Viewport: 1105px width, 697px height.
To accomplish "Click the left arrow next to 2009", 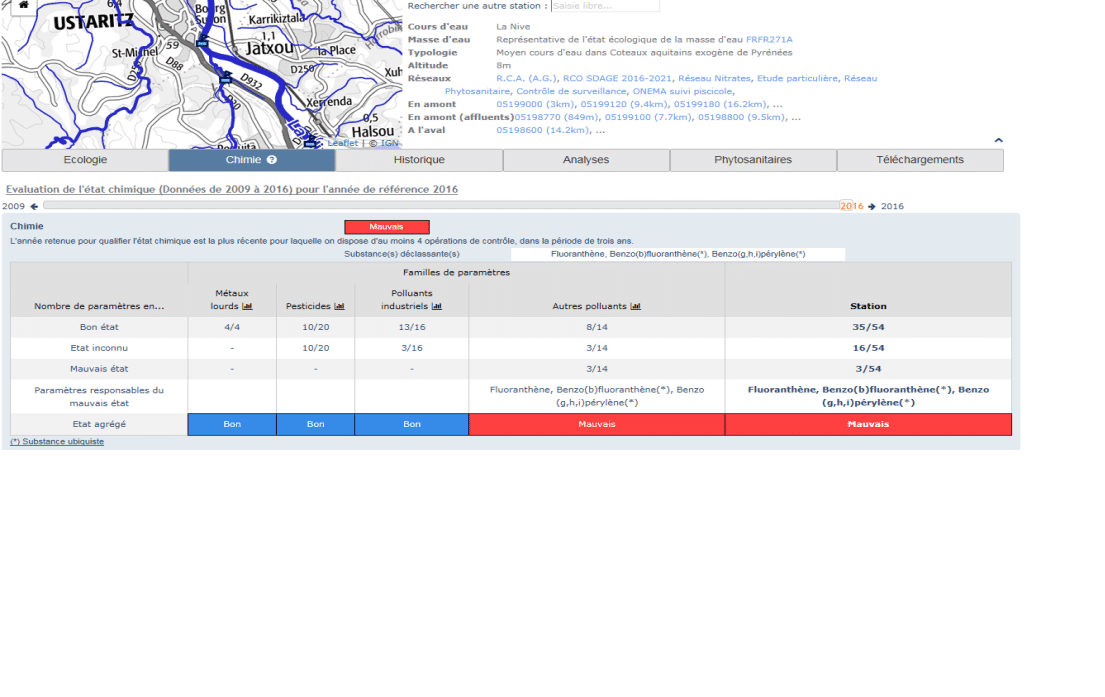I will [x=34, y=207].
